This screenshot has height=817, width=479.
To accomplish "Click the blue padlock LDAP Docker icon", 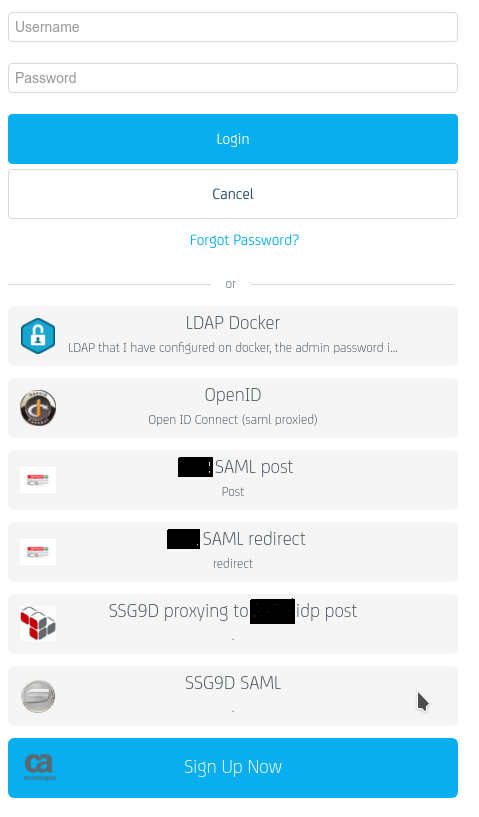I will coord(38,336).
